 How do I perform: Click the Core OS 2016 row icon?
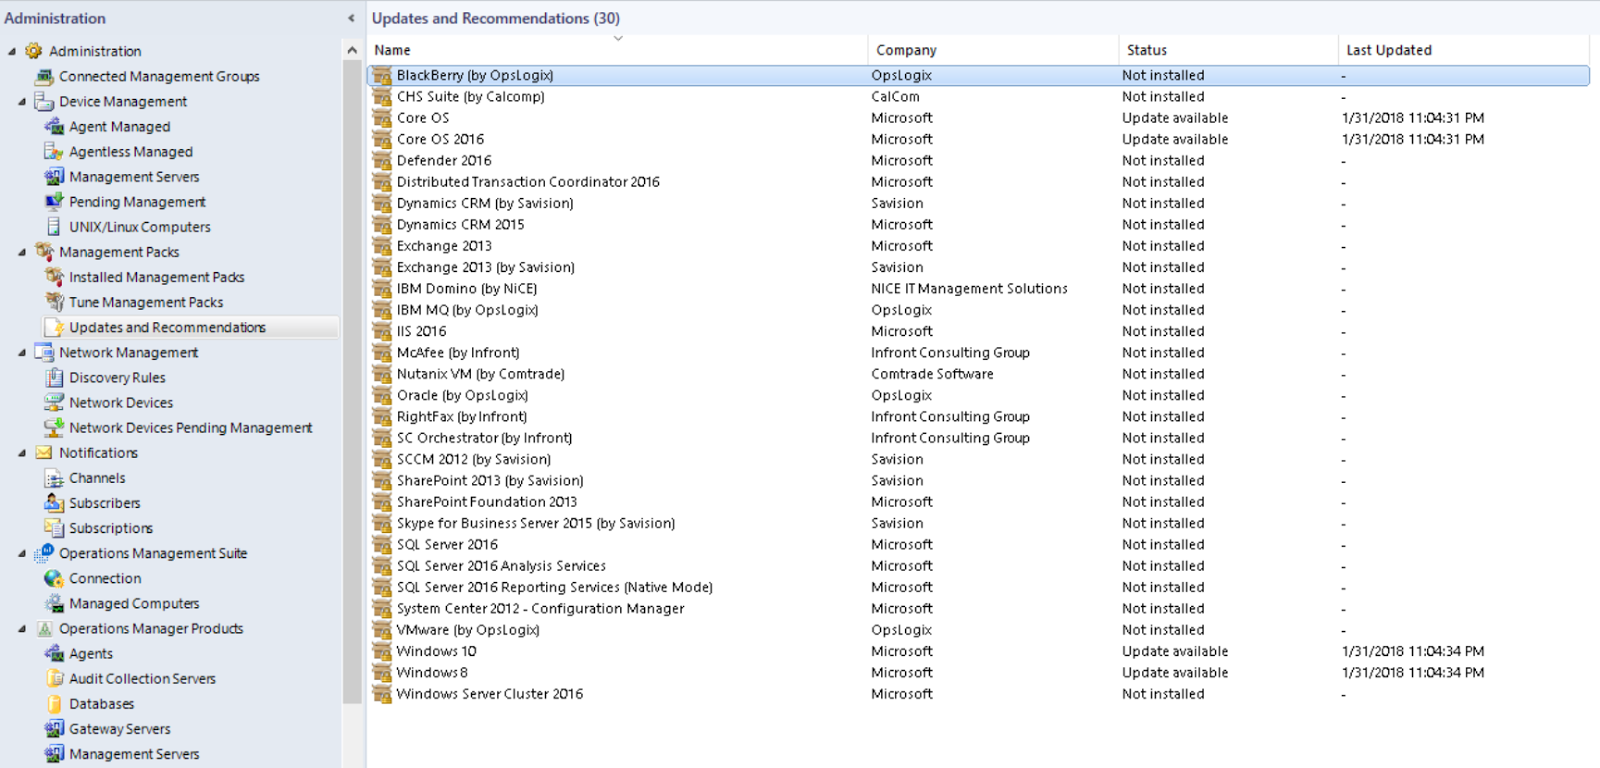coord(382,139)
